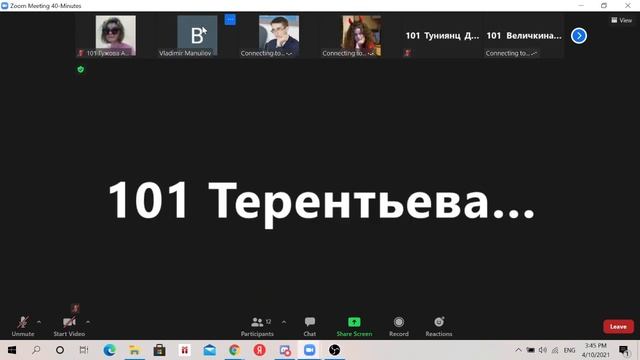This screenshot has height=360, width=640.
Task: Open the Participants panel
Action: coord(257,327)
